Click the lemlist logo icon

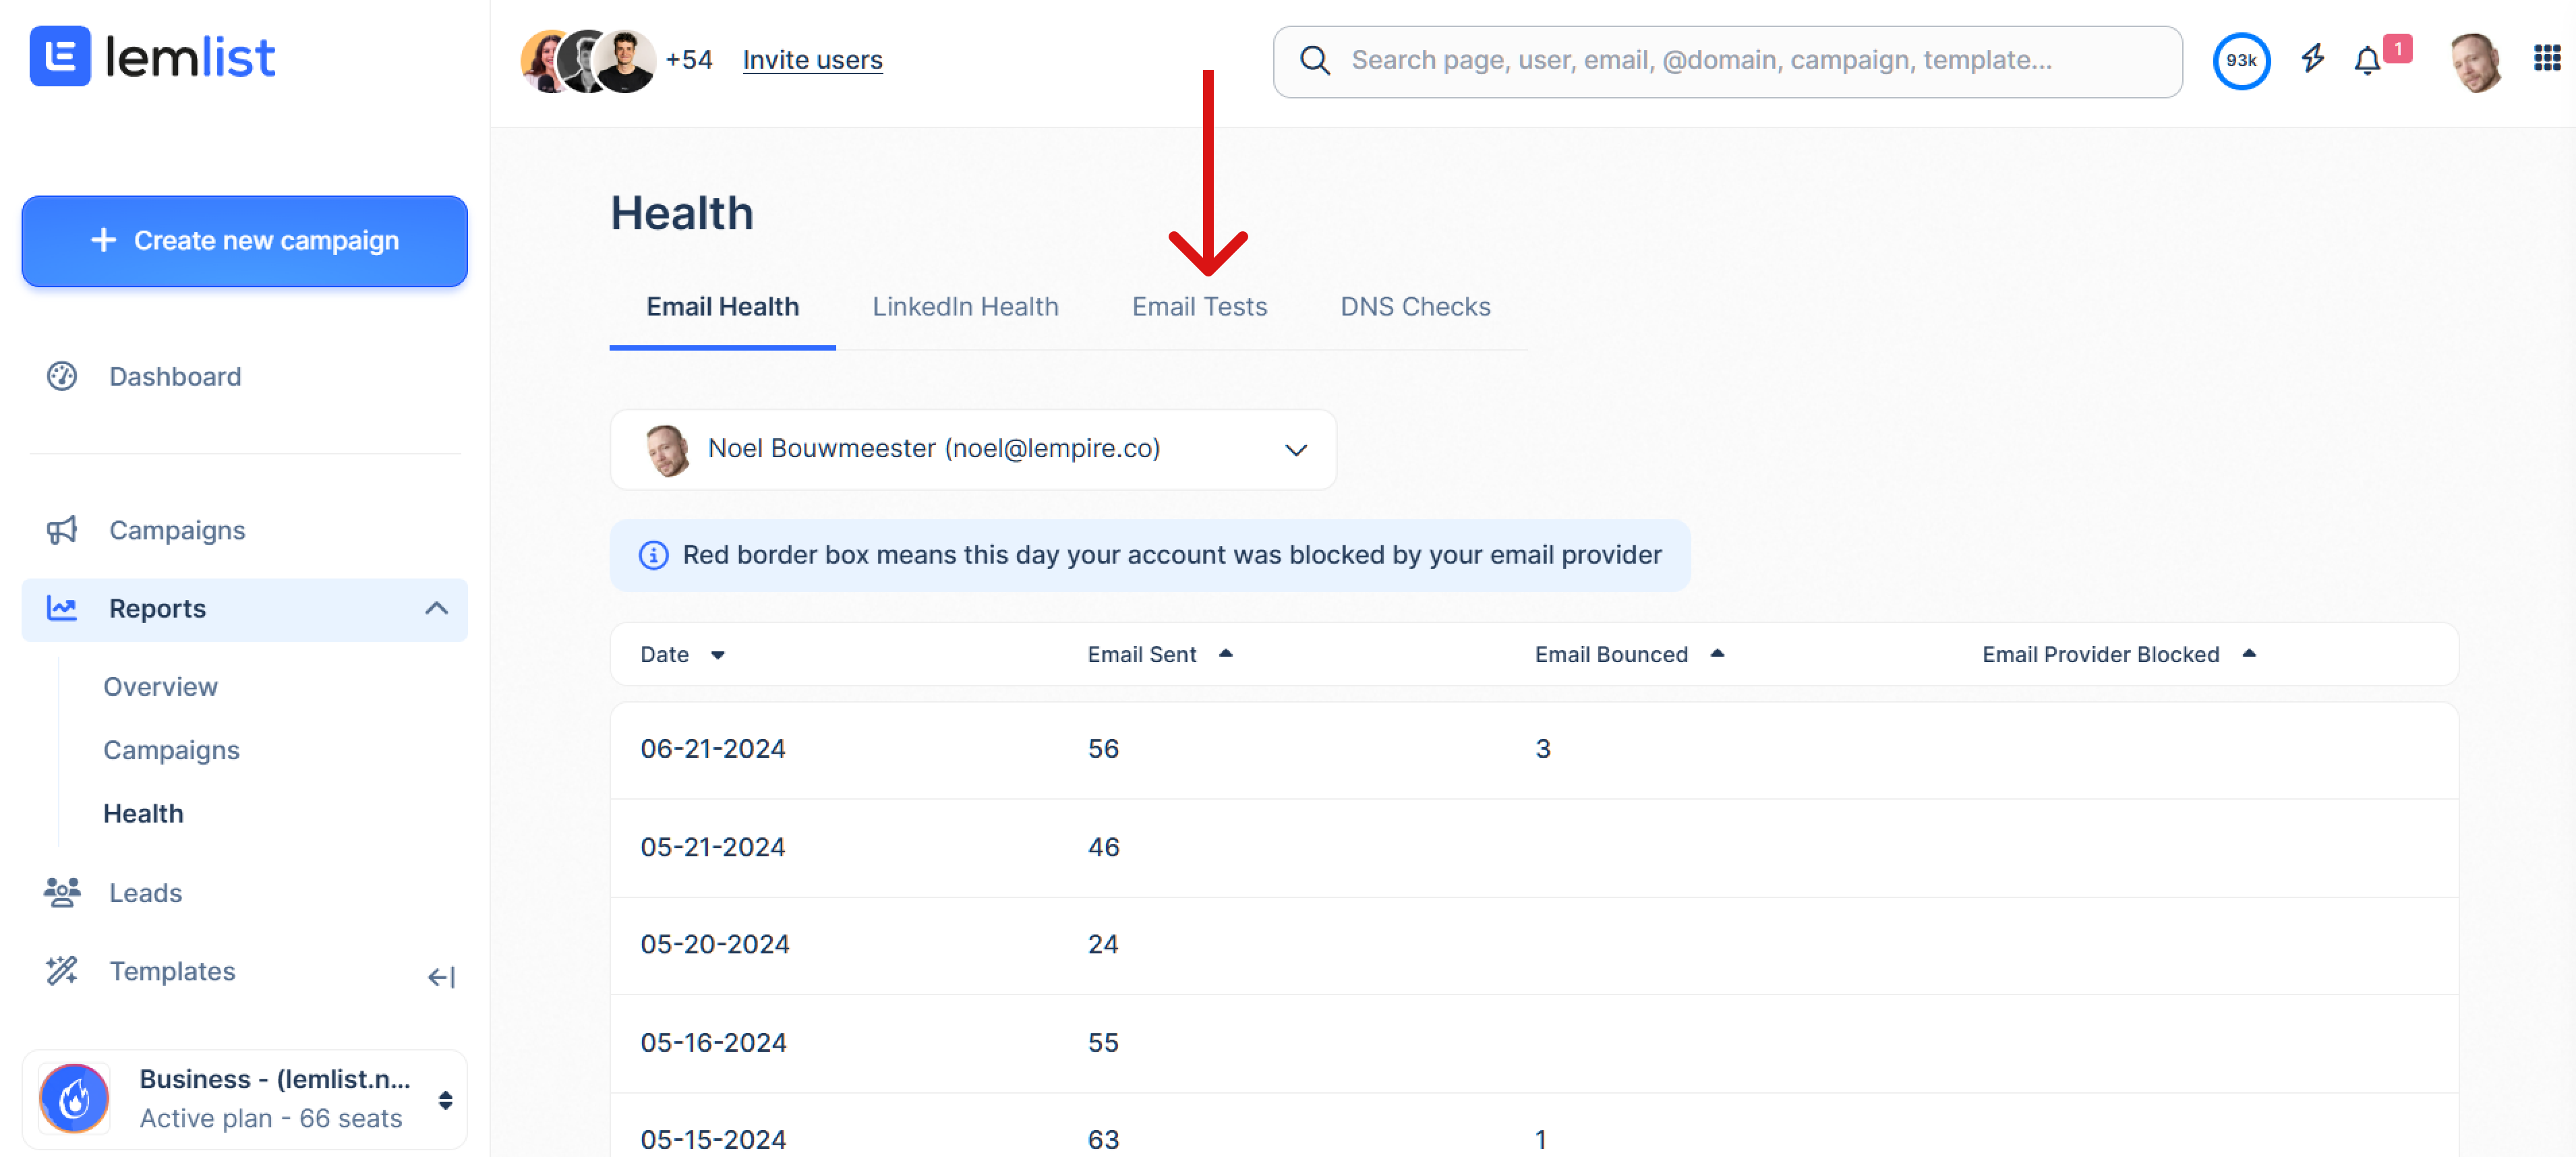point(60,57)
